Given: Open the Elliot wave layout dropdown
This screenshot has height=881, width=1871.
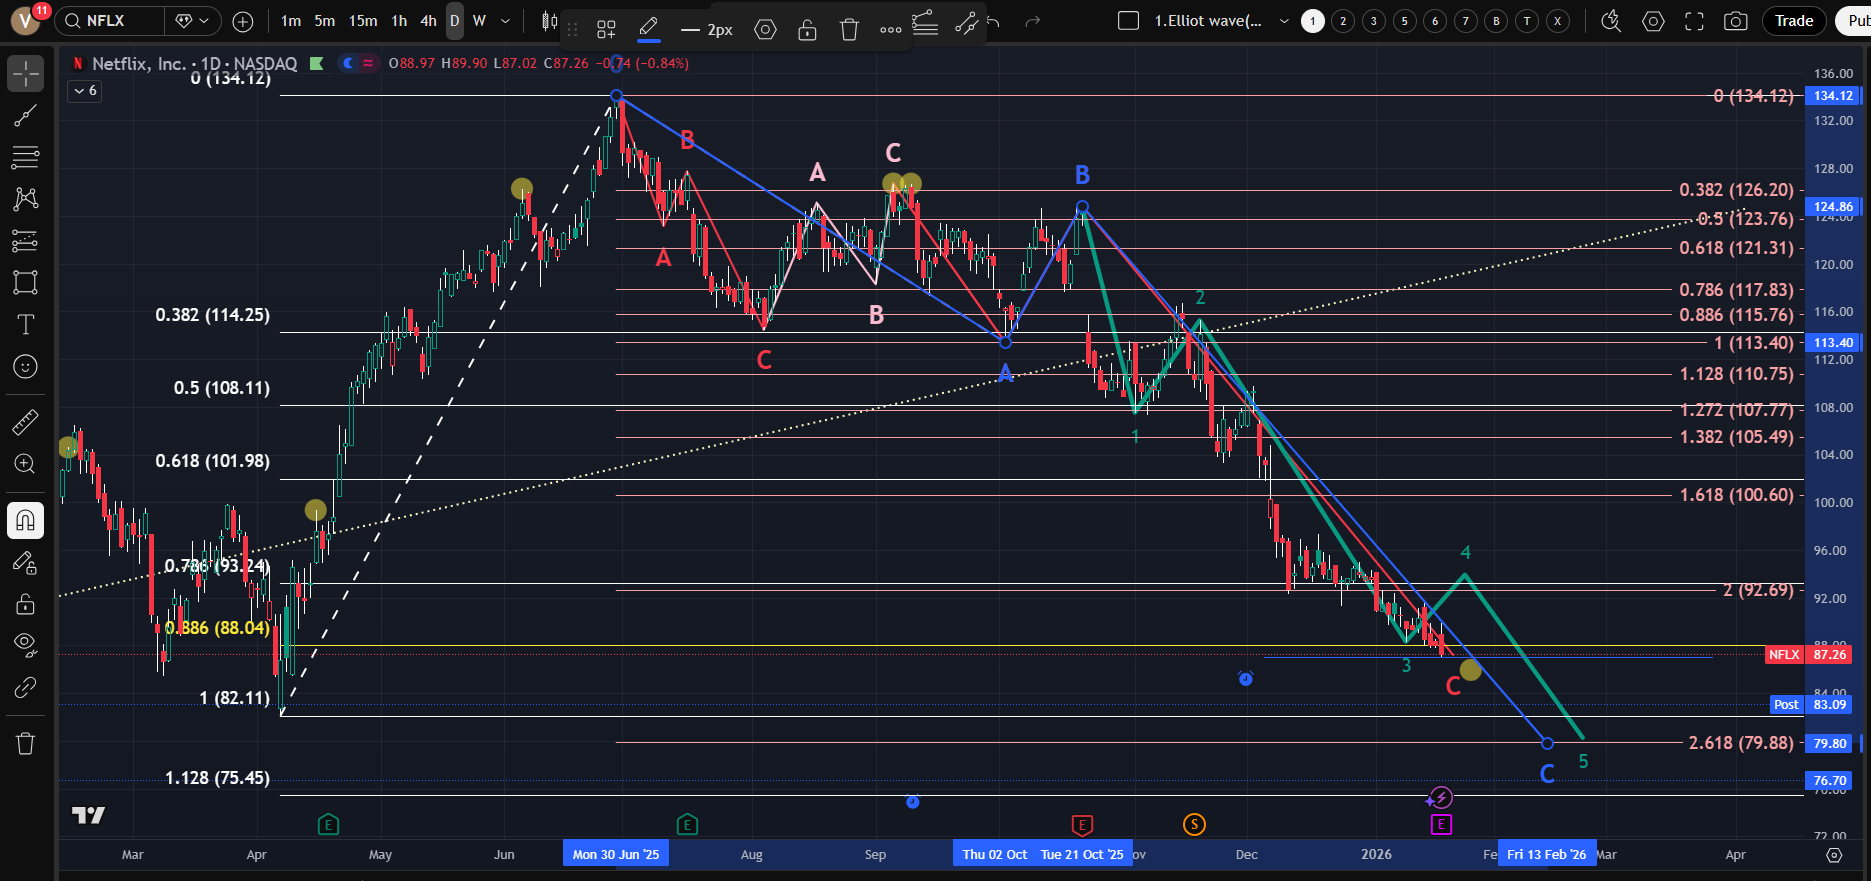Looking at the screenshot, I should pyautogui.click(x=1284, y=21).
